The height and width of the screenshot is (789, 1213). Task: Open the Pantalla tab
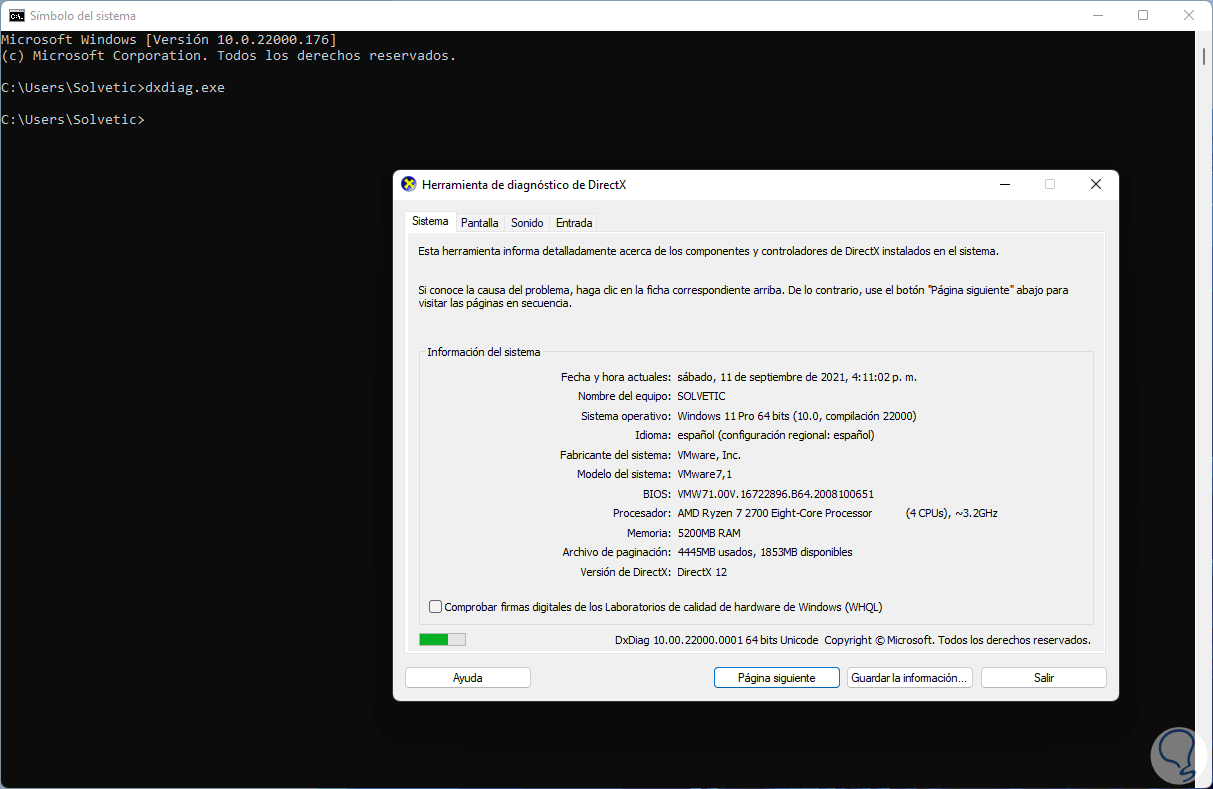pyautogui.click(x=480, y=223)
